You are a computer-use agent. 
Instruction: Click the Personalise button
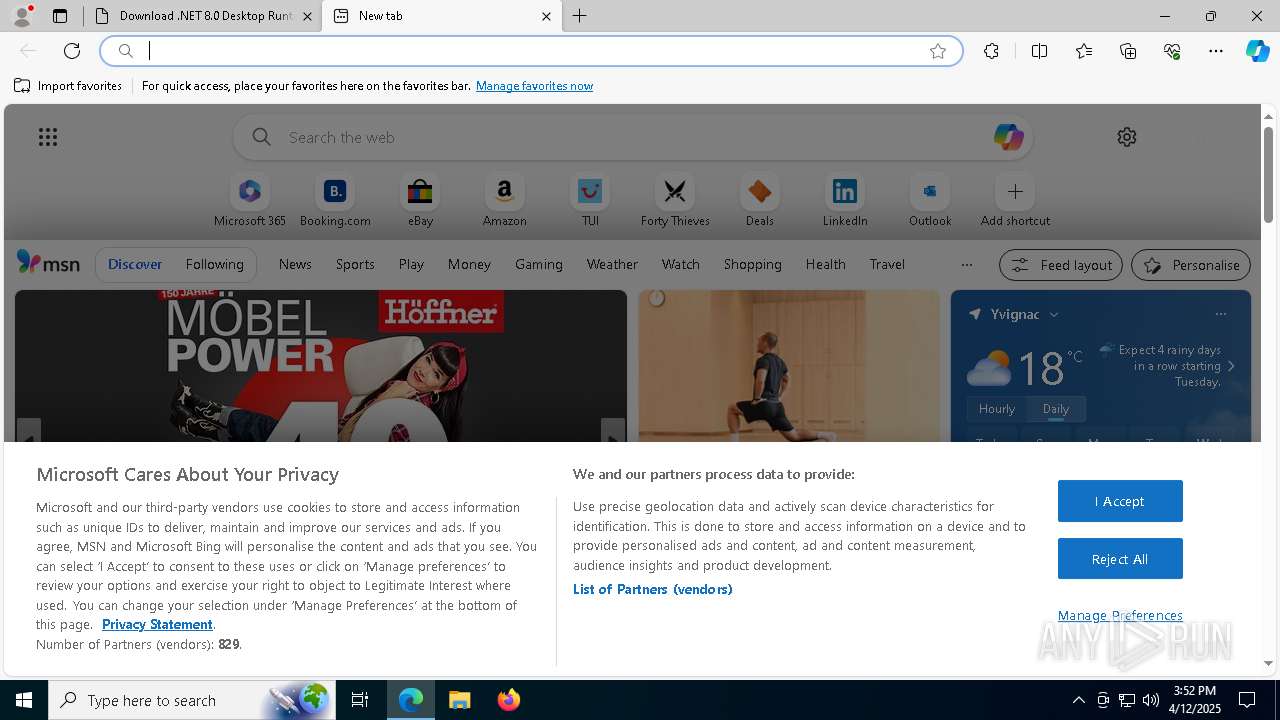coord(1191,265)
